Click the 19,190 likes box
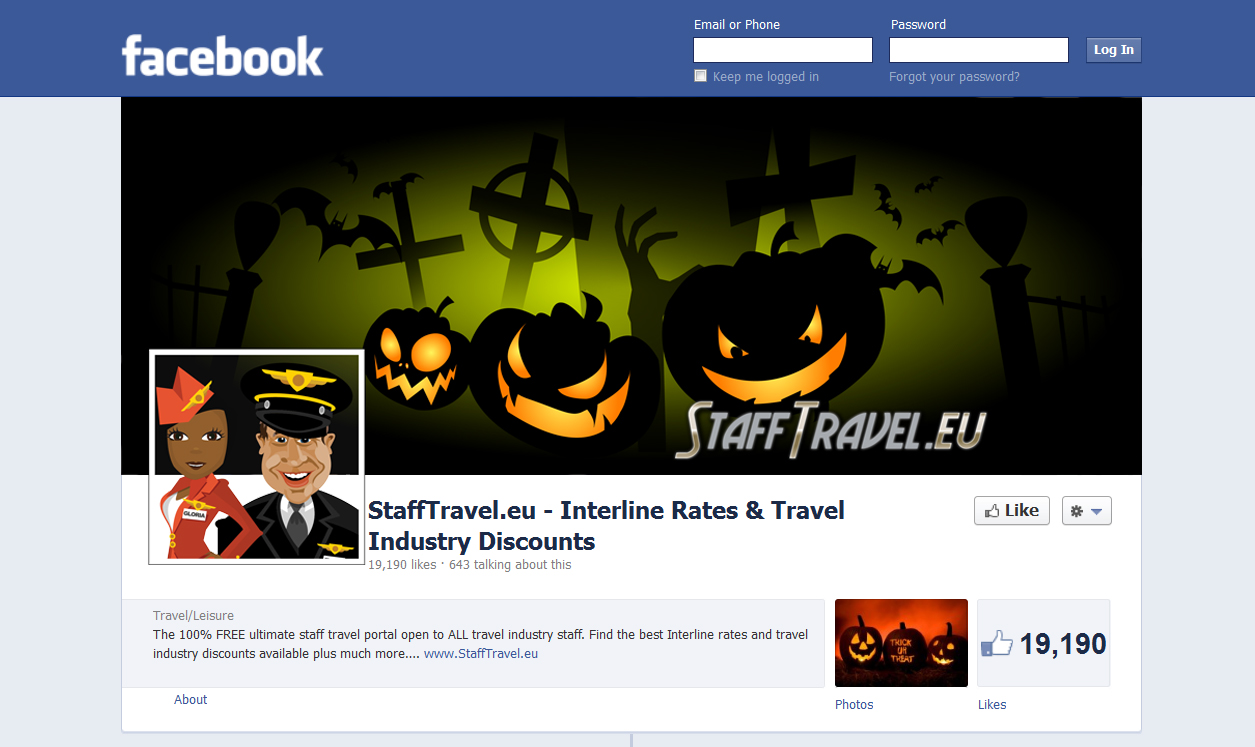Image resolution: width=1255 pixels, height=747 pixels. tap(1043, 643)
